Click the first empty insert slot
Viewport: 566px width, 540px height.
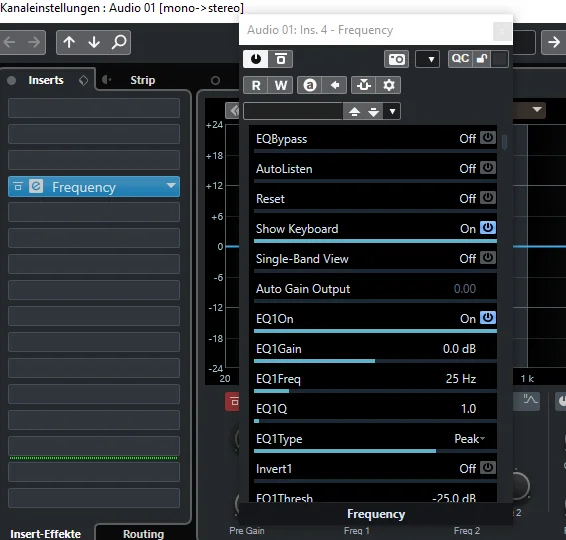(94, 108)
